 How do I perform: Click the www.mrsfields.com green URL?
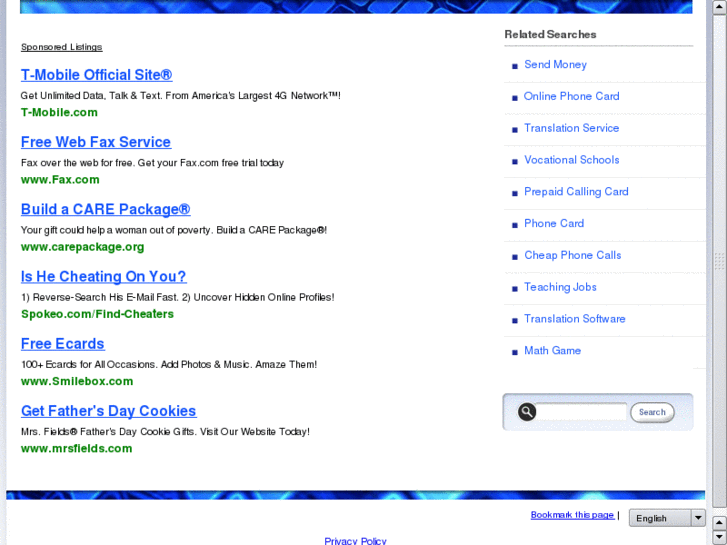(x=77, y=449)
